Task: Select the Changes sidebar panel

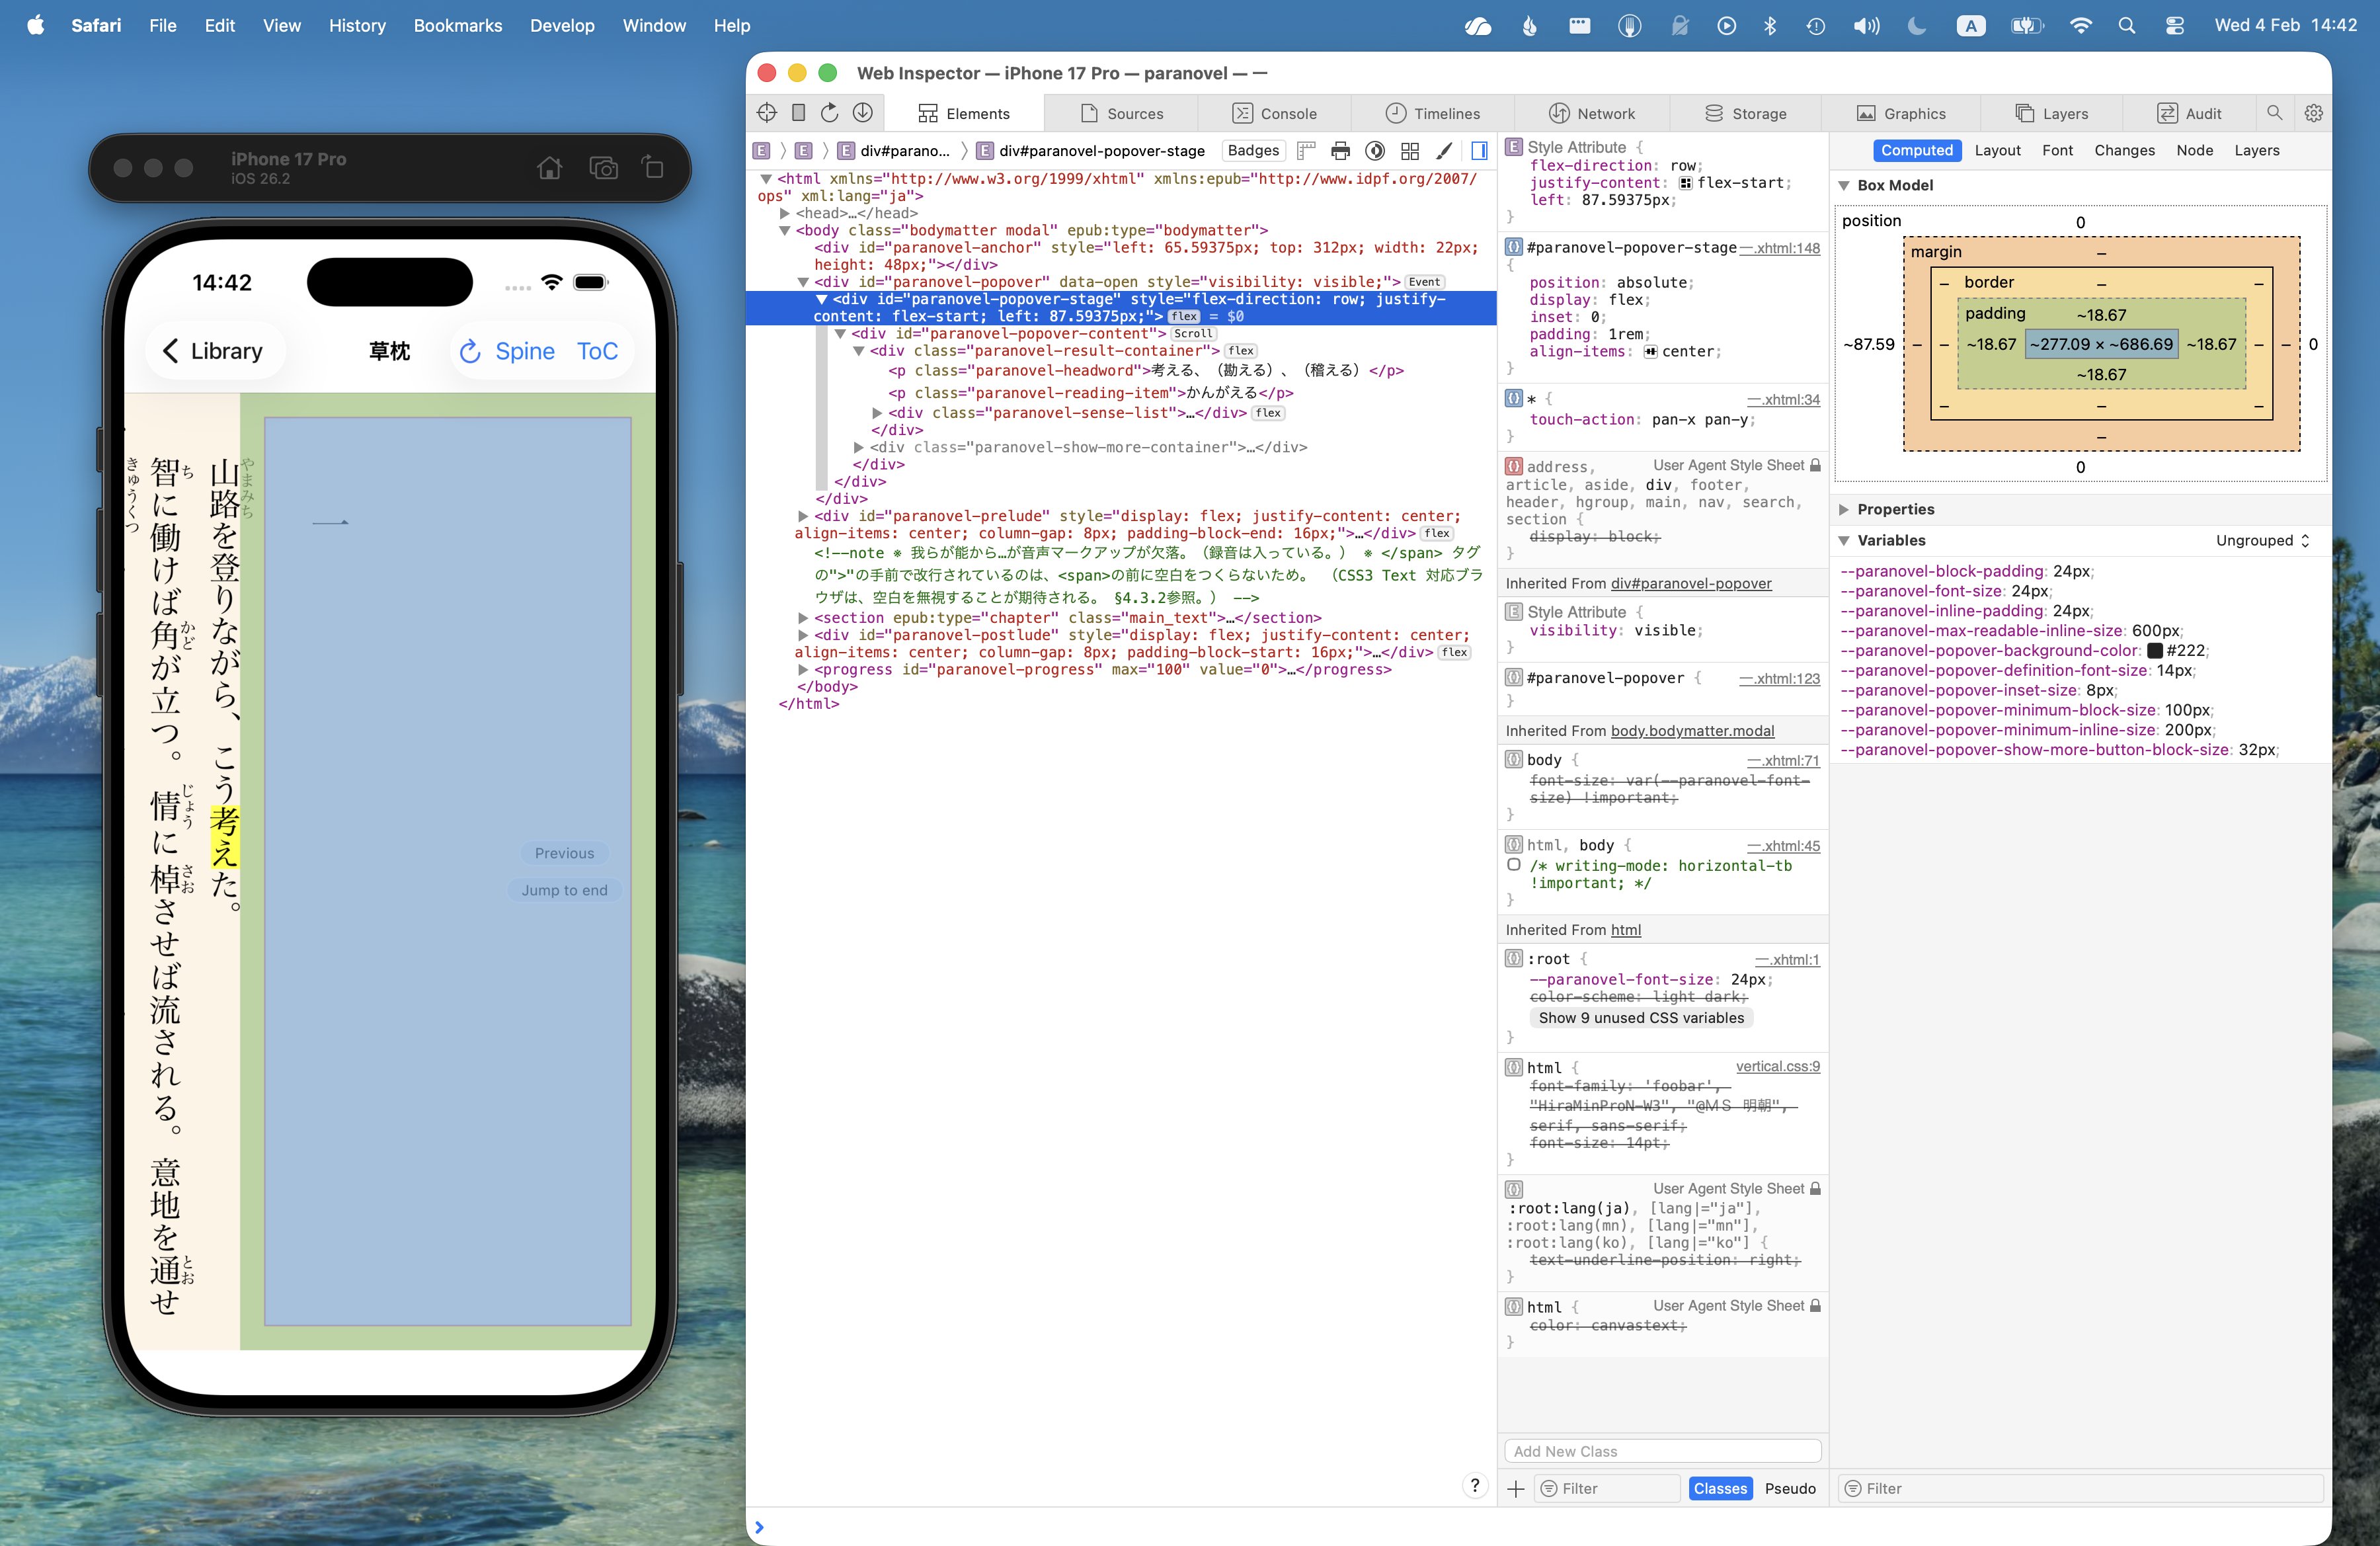Action: 2124,151
